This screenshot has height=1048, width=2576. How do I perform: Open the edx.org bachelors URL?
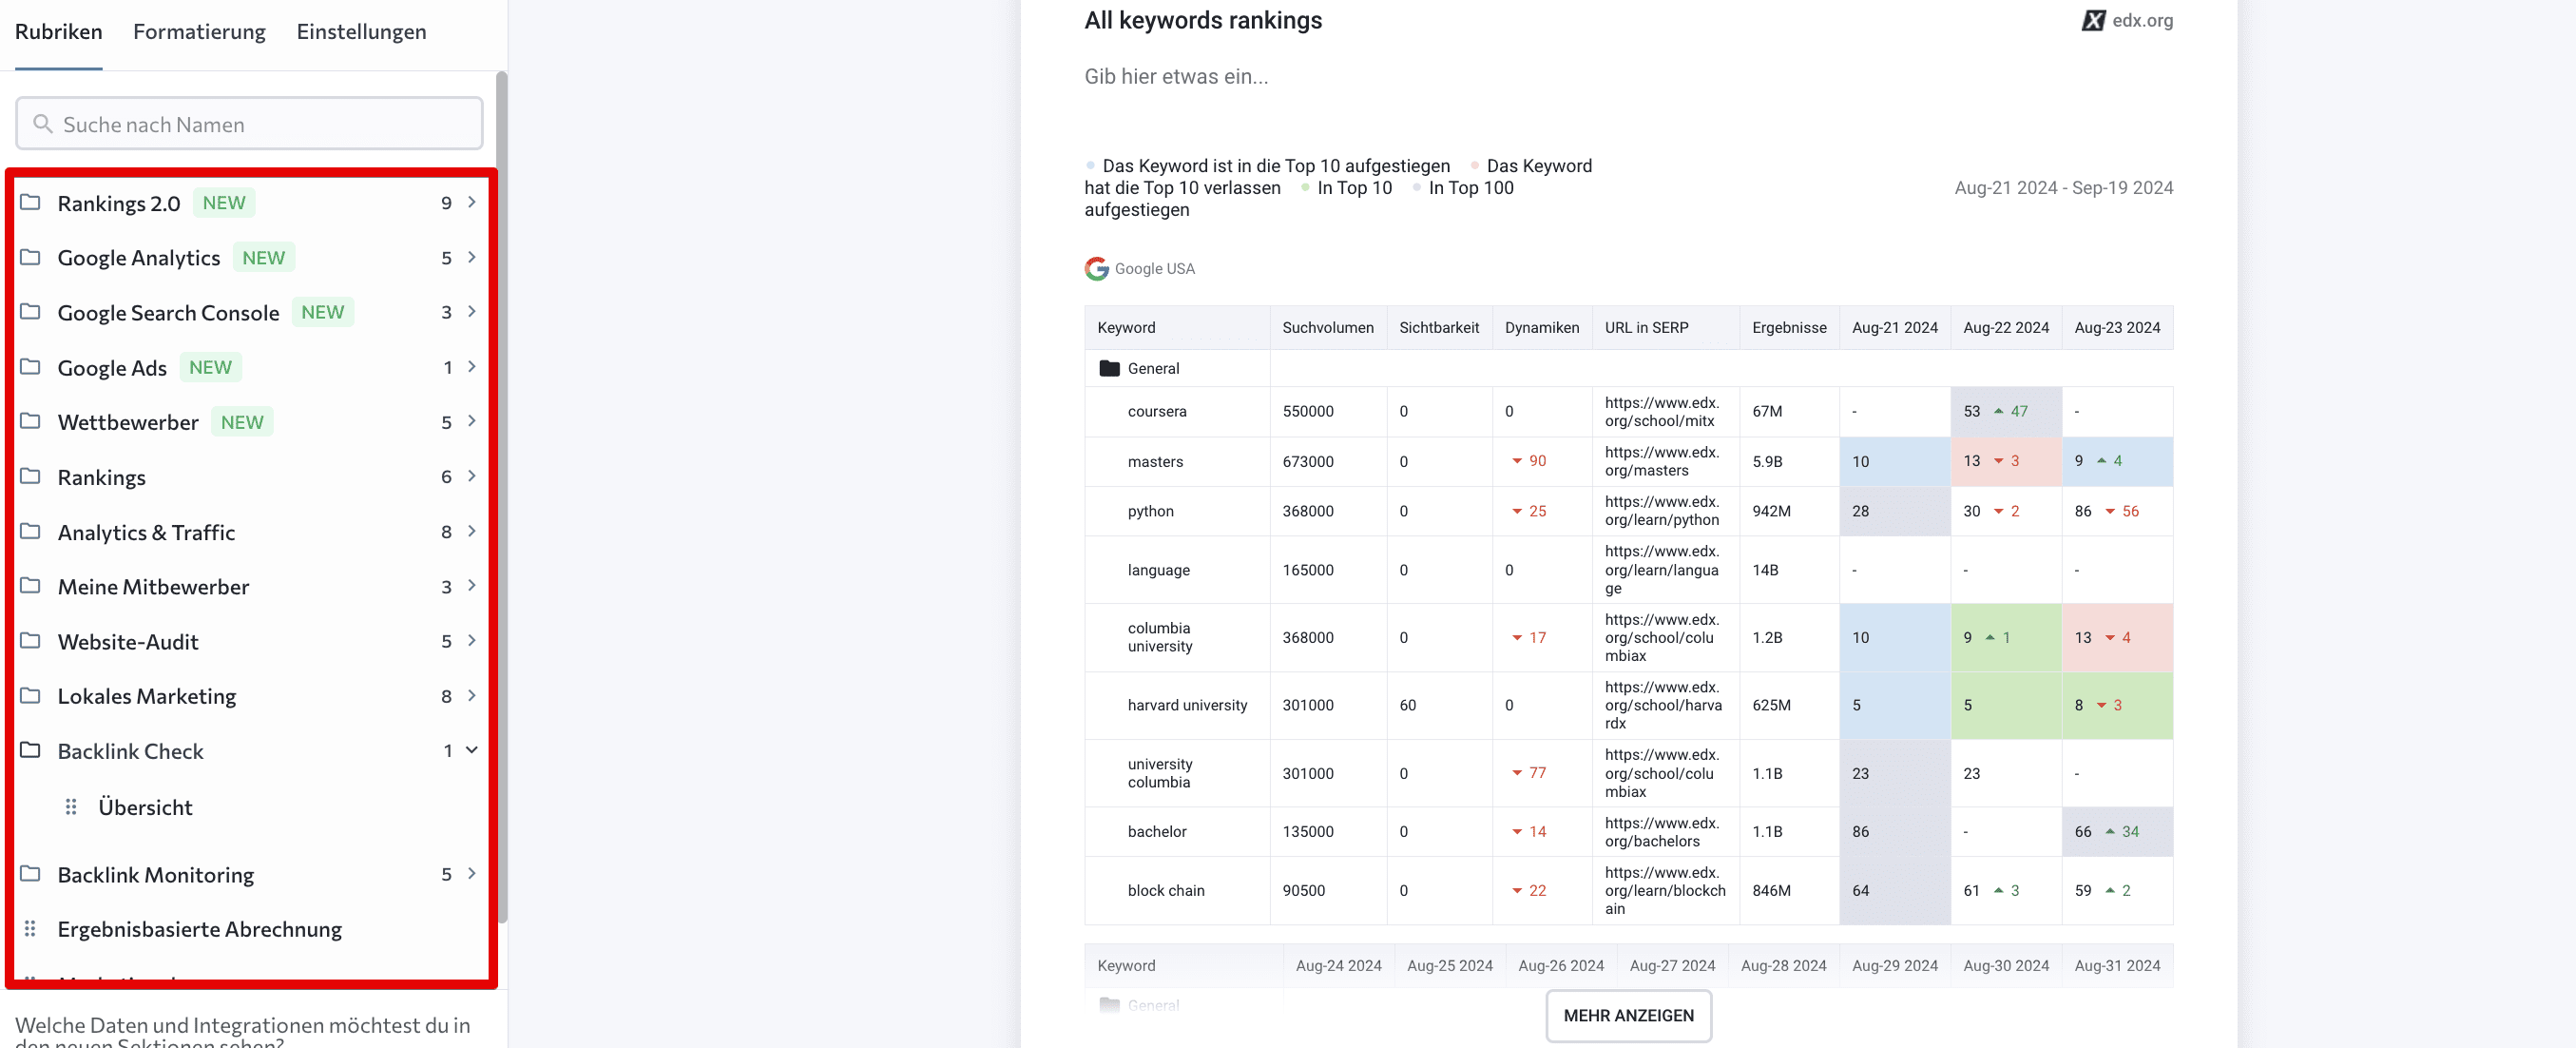[1662, 831]
